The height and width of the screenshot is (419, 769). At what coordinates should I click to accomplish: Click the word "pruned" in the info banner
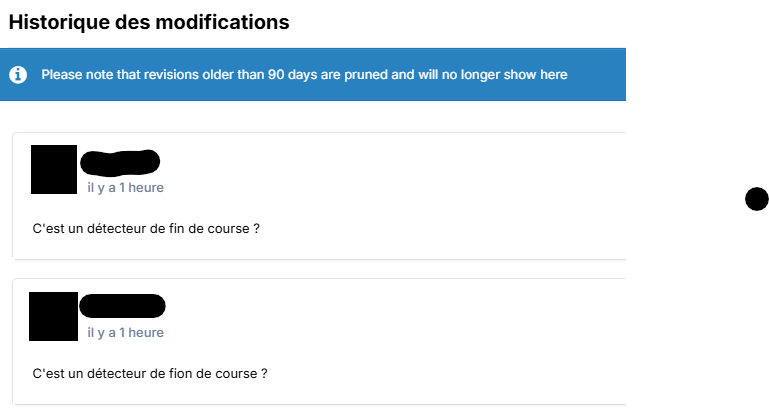click(363, 75)
